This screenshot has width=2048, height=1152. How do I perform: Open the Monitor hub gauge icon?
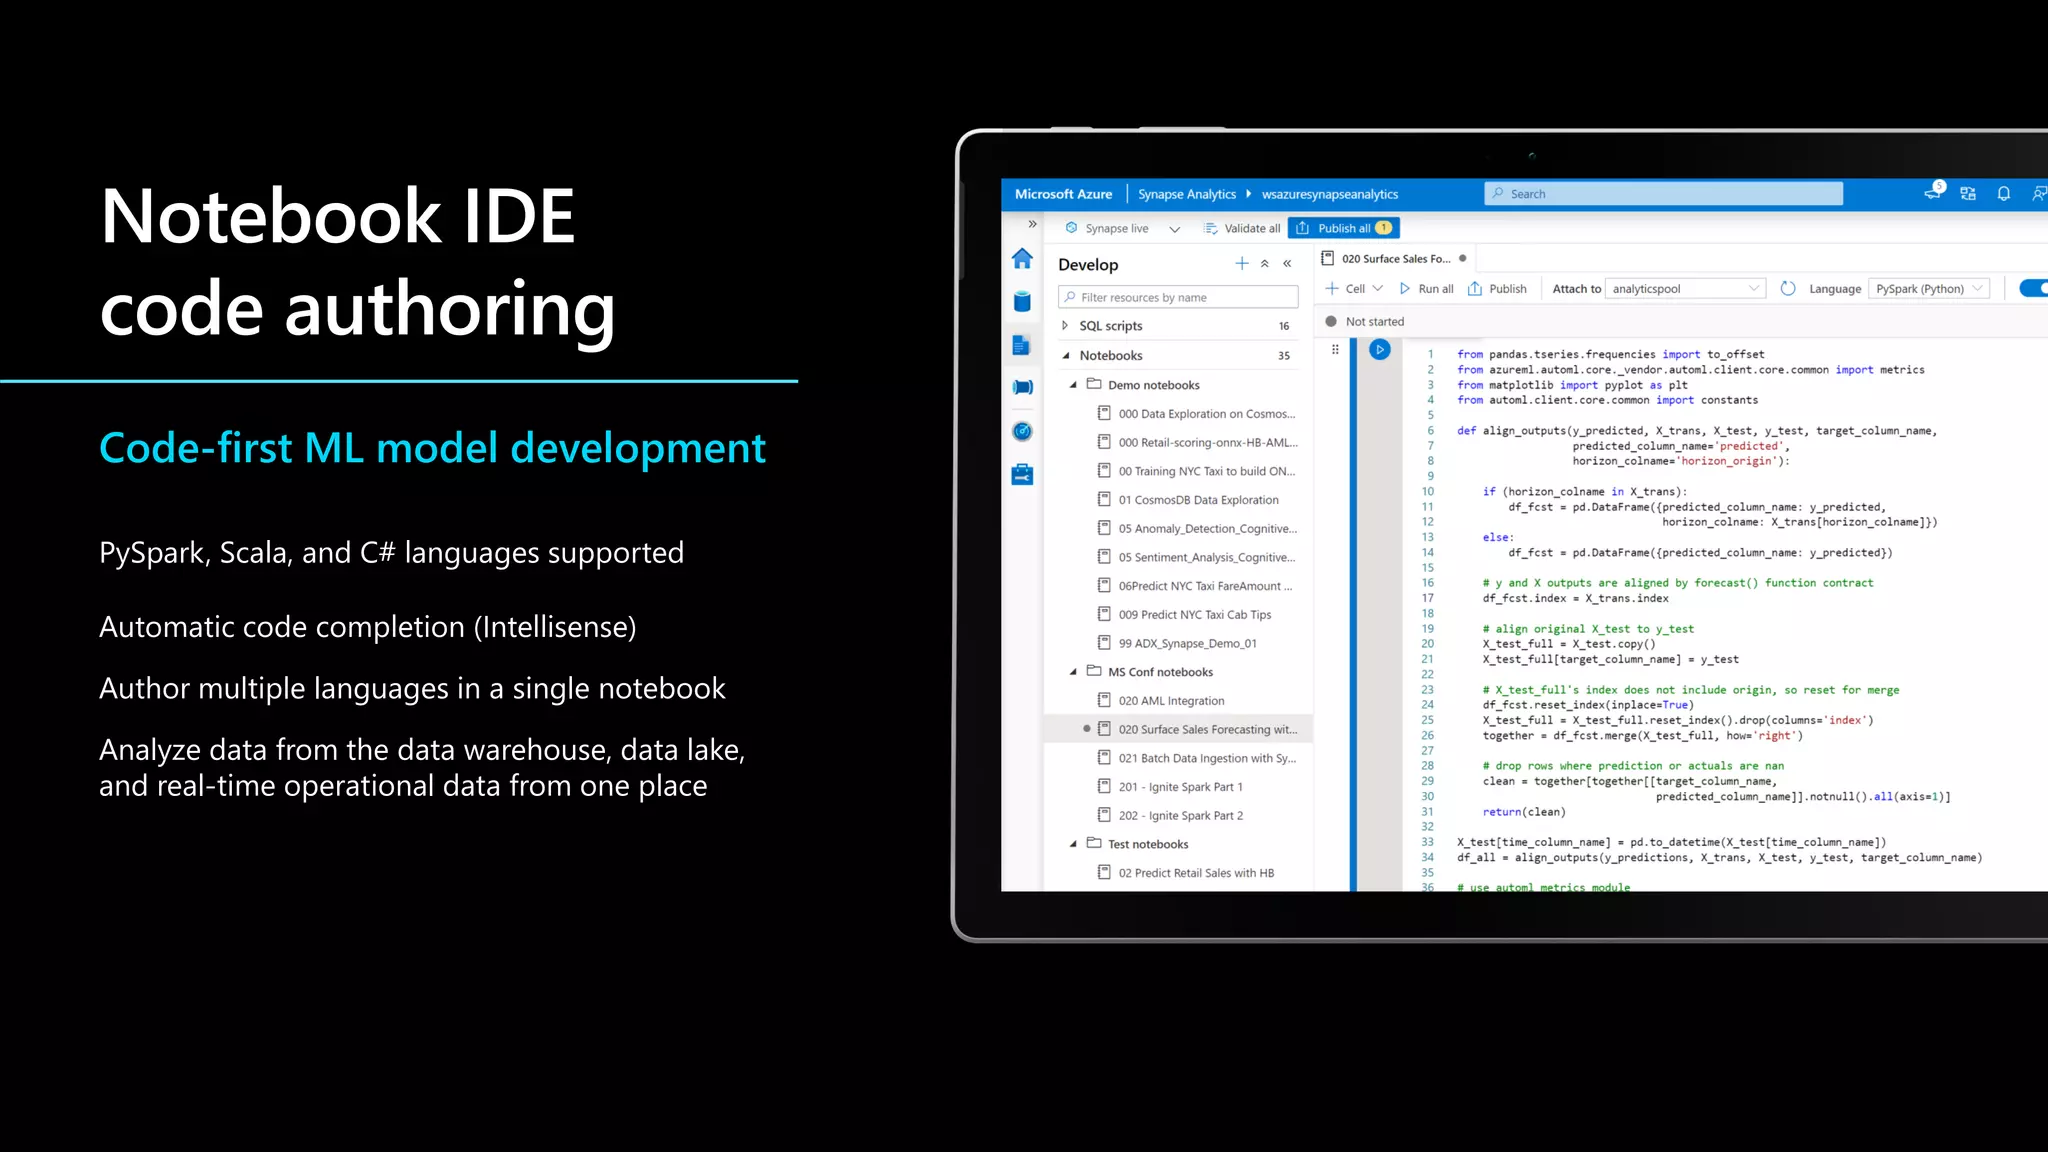click(x=1022, y=431)
